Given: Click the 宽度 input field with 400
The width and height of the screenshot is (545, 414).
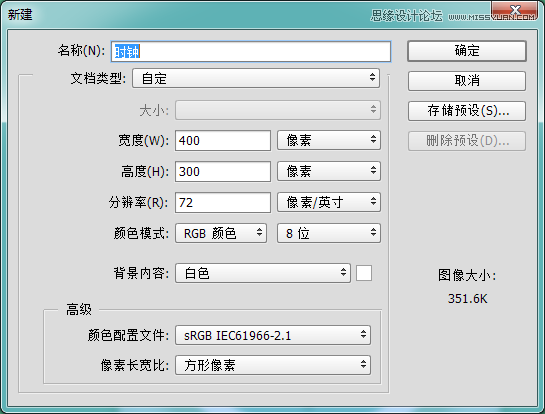Looking at the screenshot, I should click(223, 140).
